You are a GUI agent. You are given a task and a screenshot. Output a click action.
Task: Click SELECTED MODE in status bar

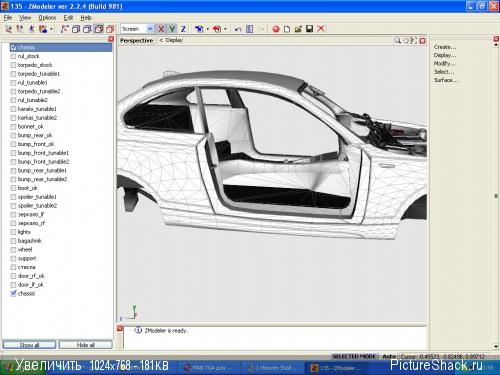[354, 356]
